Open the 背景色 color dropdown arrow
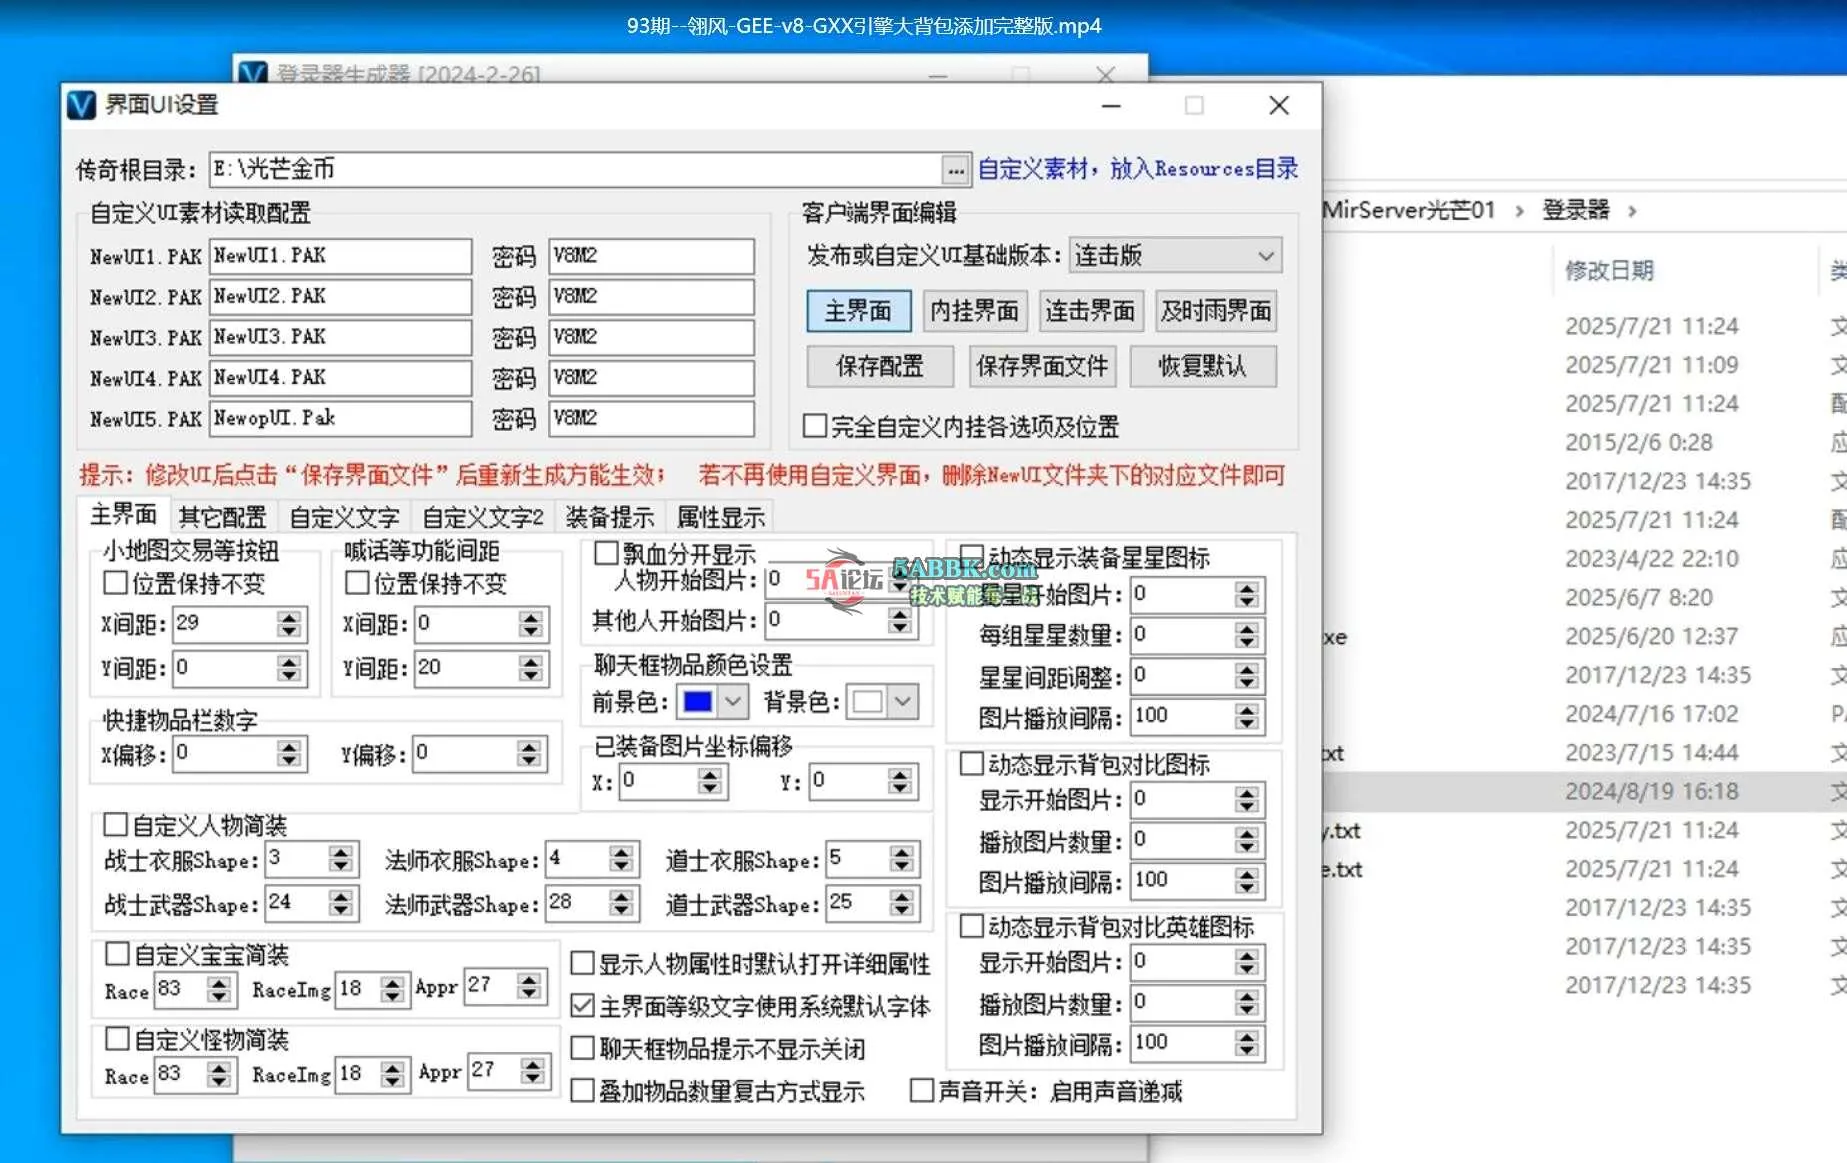1847x1163 pixels. tap(903, 702)
